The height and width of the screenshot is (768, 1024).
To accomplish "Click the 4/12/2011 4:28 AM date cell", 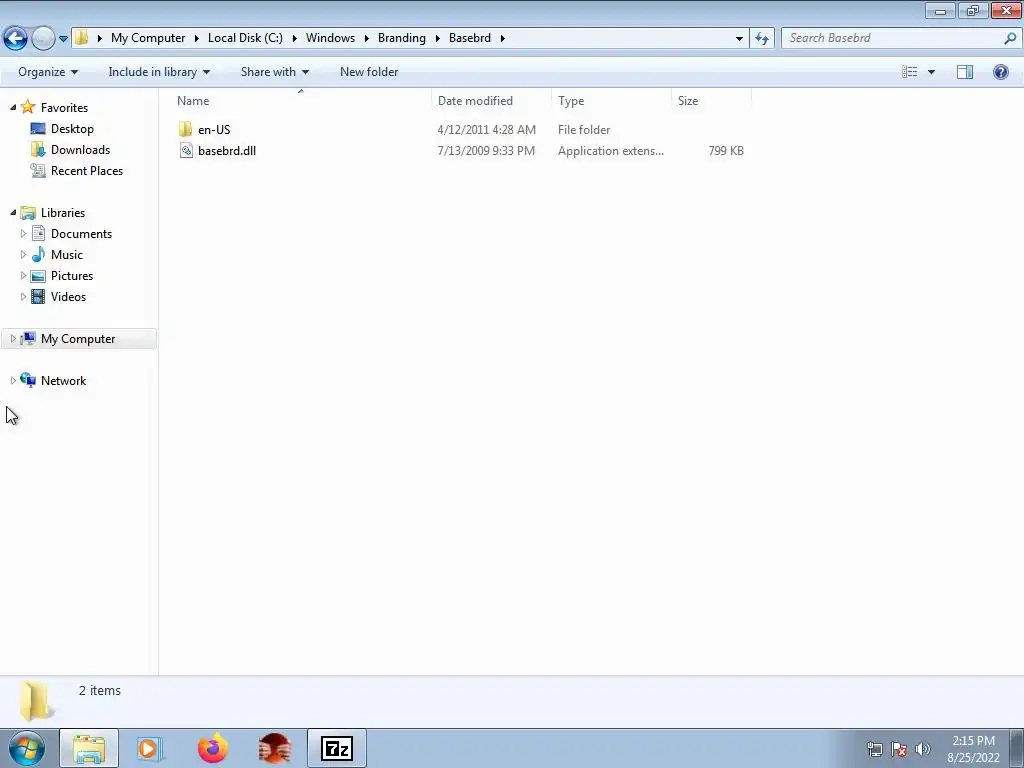I will (x=487, y=130).
